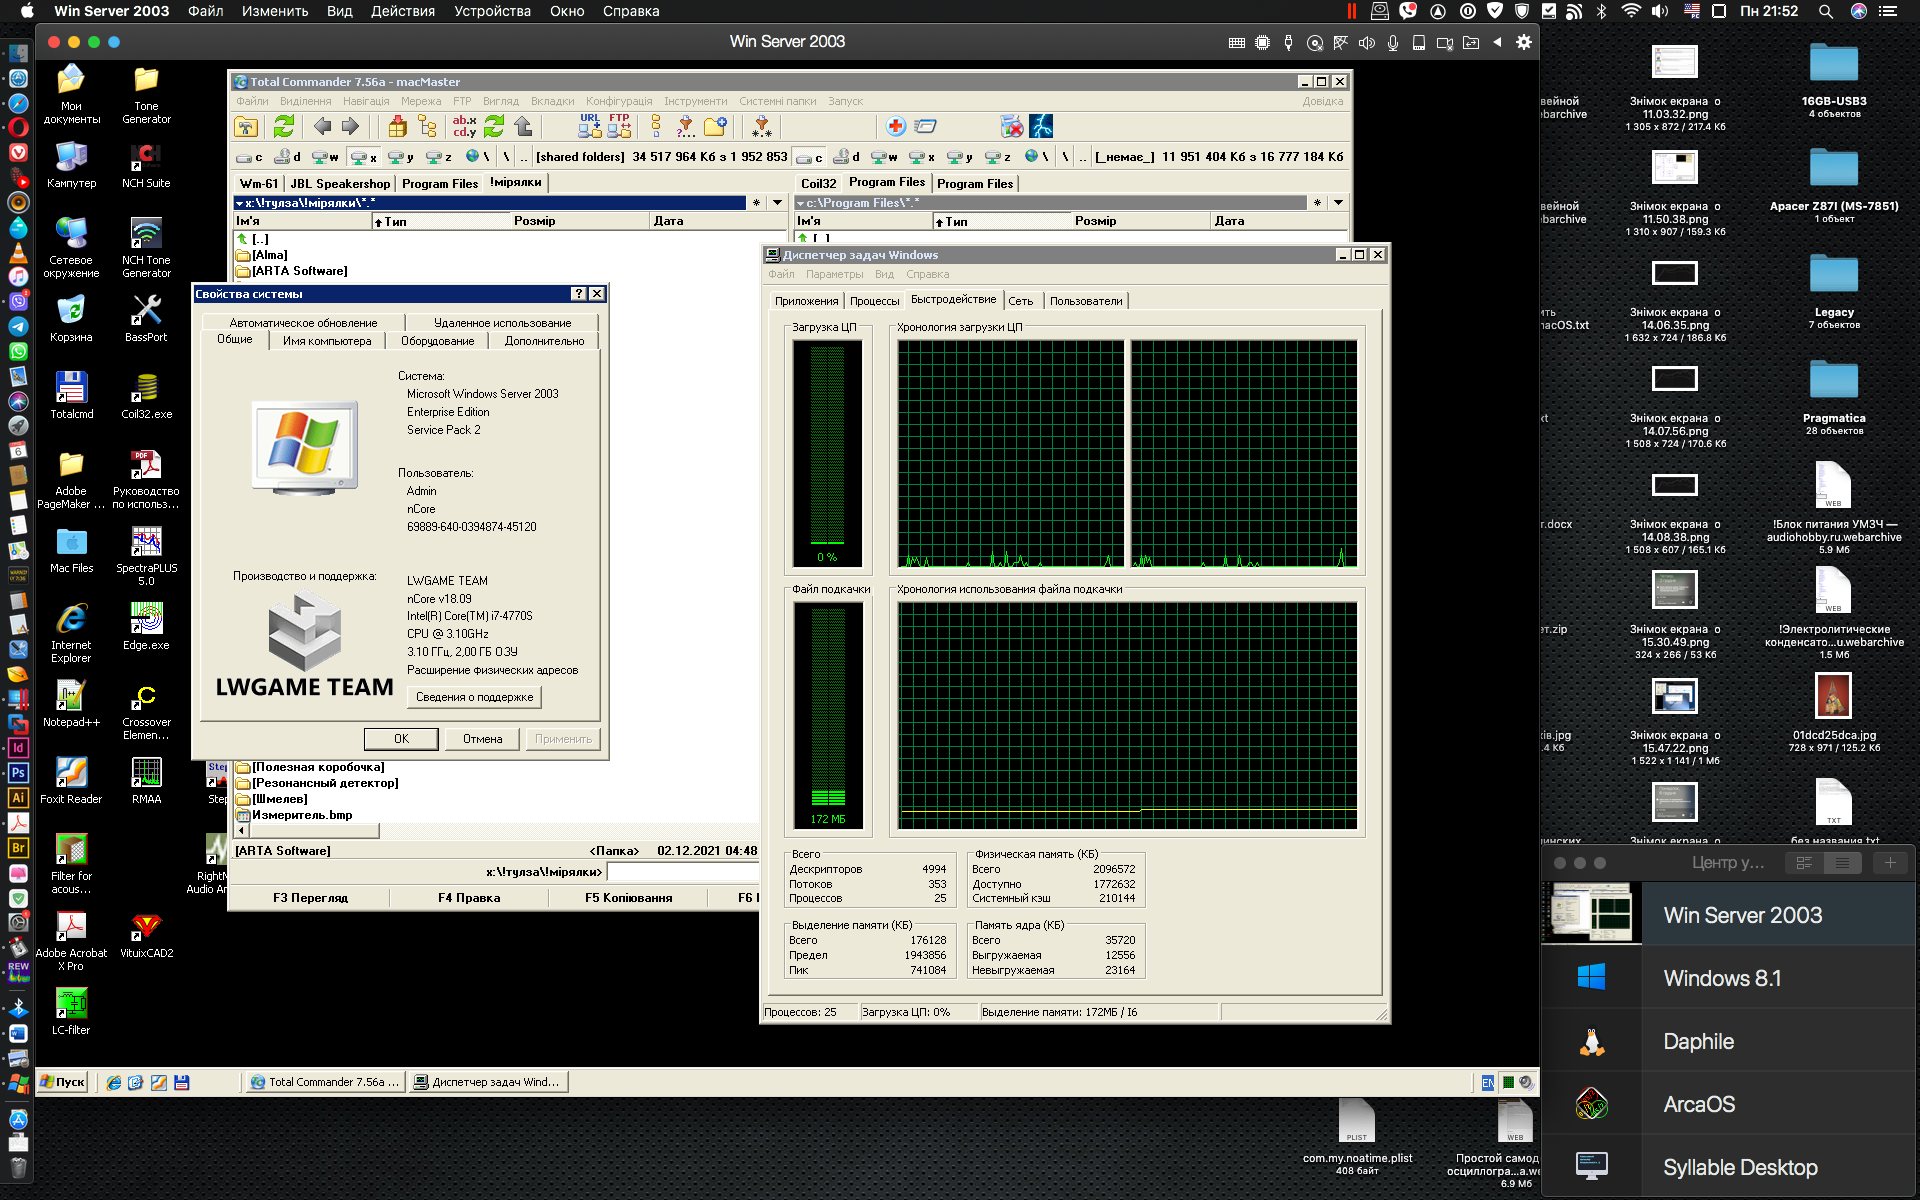This screenshot has height=1200, width=1920.
Task: Click the Диспетчер задач taskbar button
Action: 489,1082
